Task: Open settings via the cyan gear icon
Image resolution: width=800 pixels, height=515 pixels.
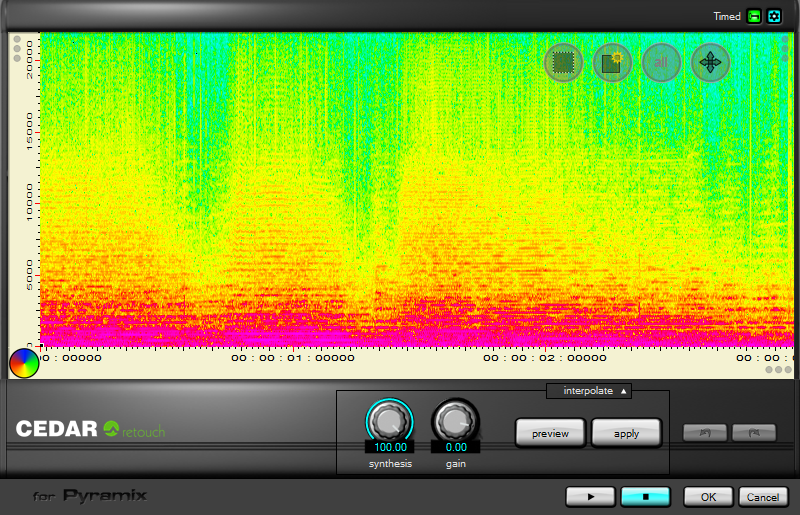Action: tap(774, 16)
